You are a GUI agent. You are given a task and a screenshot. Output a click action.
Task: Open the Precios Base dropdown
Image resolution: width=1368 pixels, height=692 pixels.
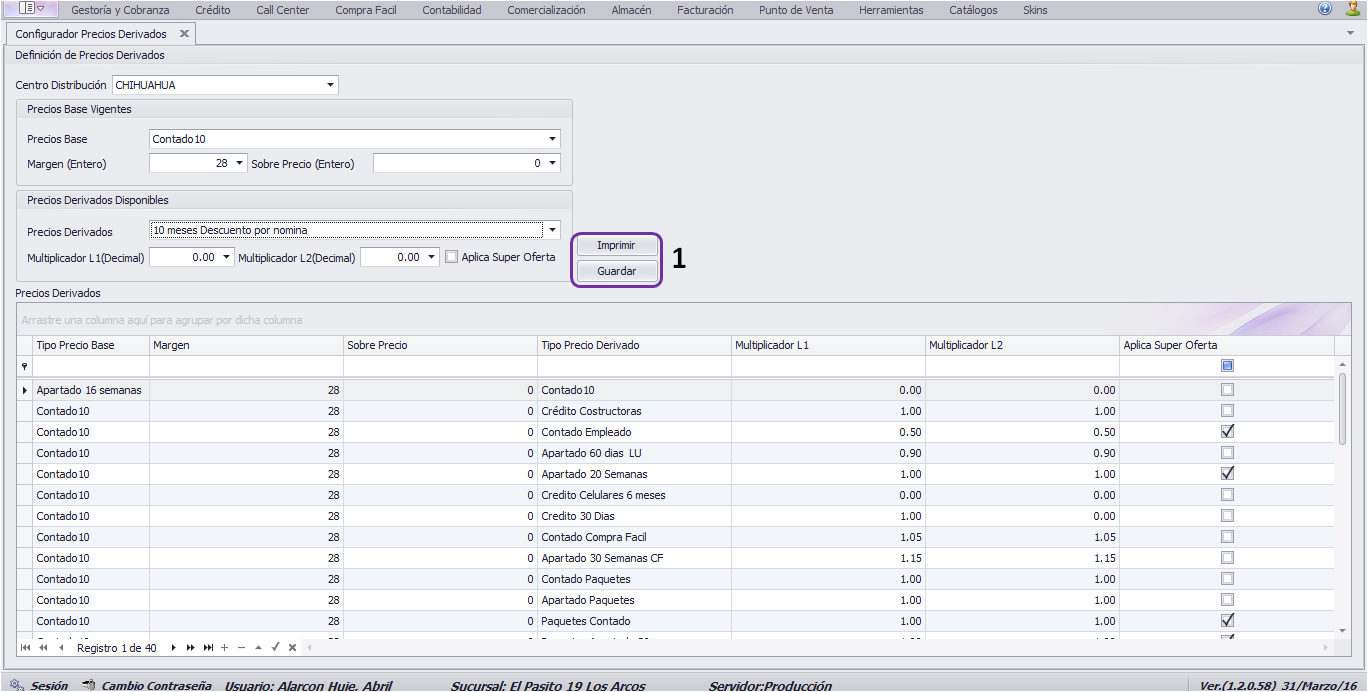552,139
